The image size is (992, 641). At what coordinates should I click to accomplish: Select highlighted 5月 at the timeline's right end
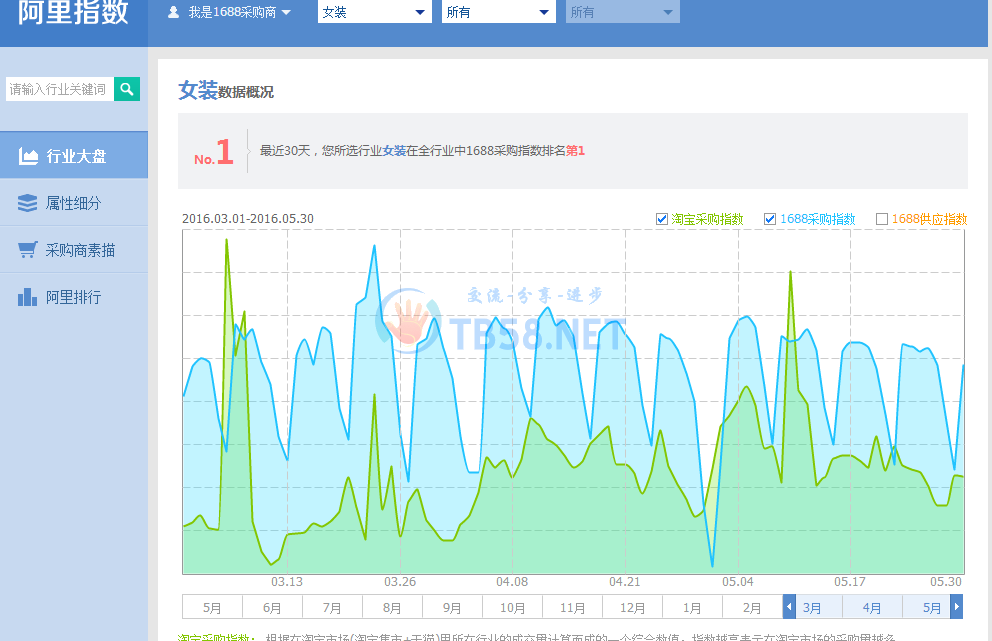click(931, 607)
